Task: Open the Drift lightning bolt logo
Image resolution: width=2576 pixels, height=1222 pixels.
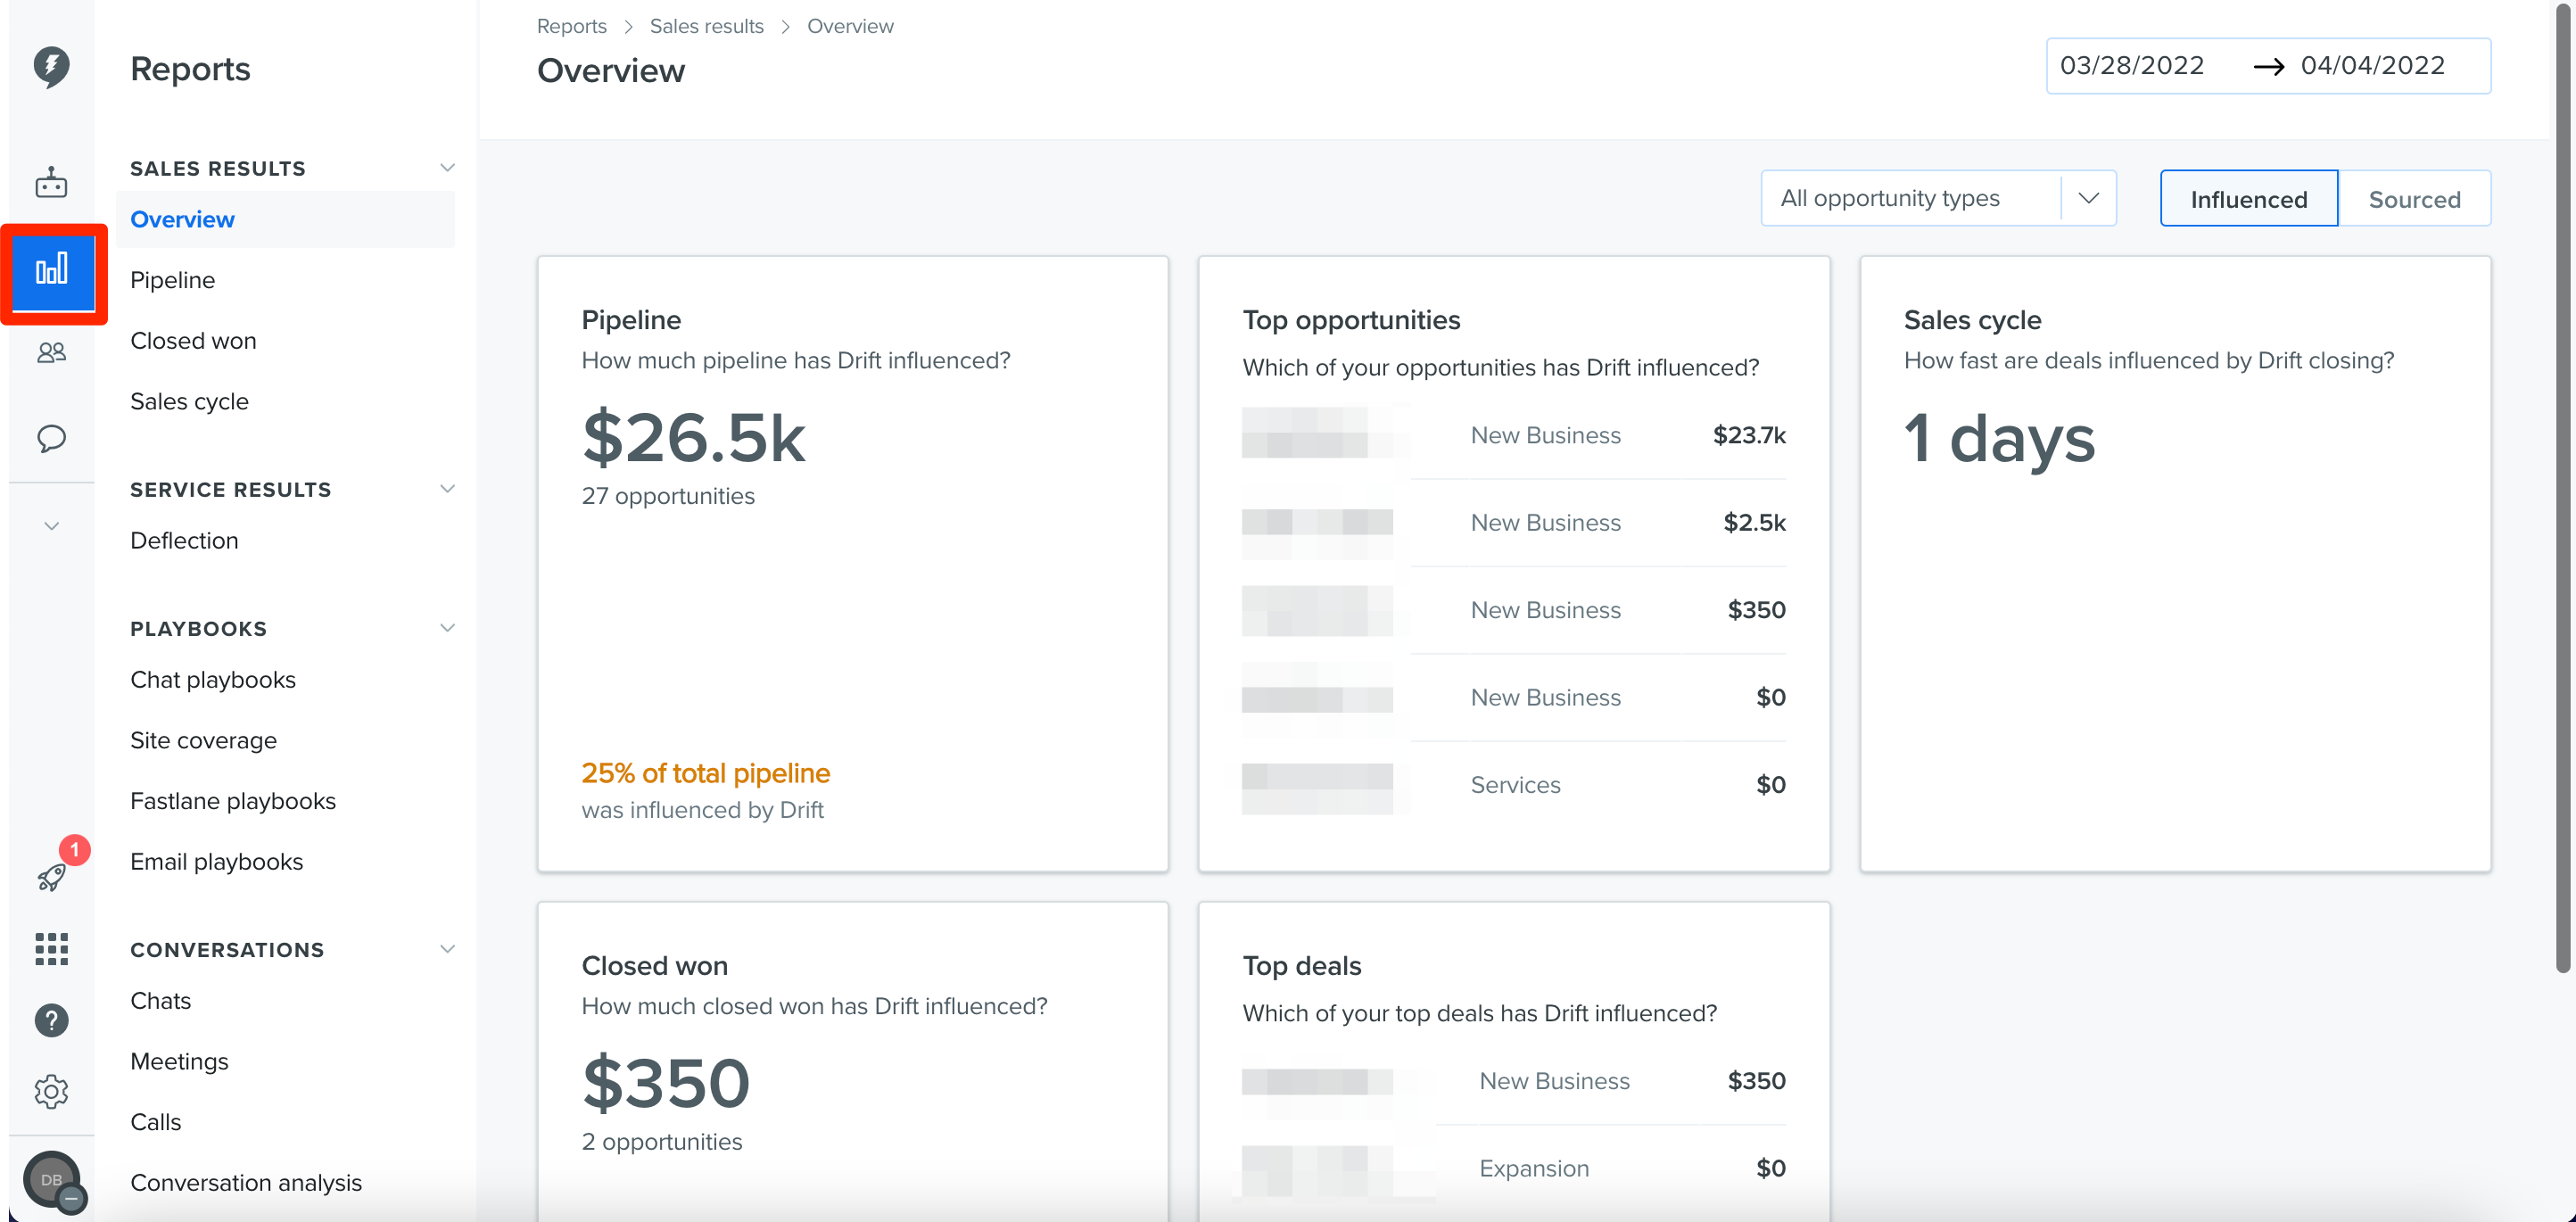Action: tap(51, 67)
